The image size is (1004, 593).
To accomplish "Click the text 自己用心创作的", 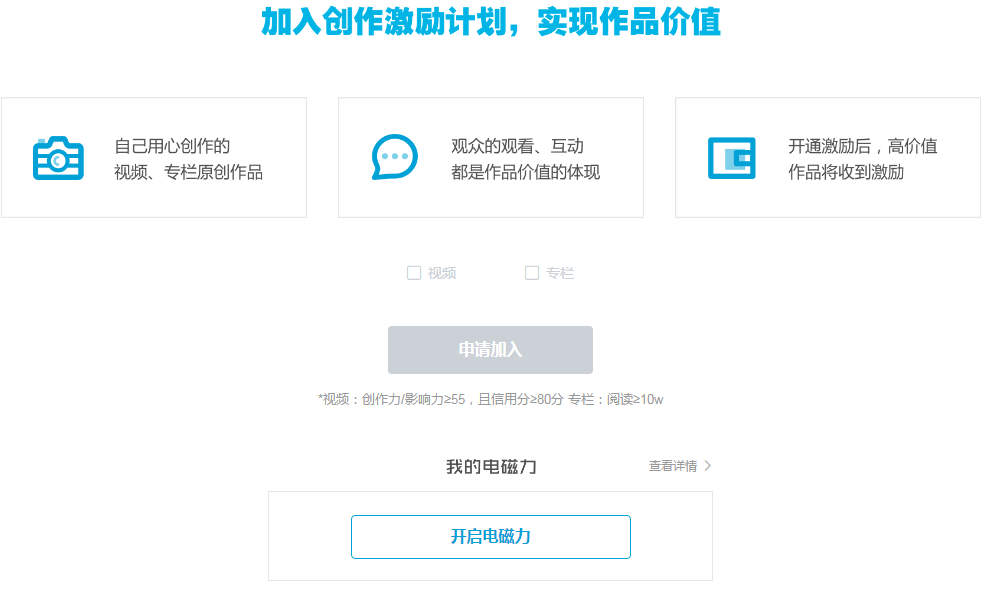I will pos(172,146).
